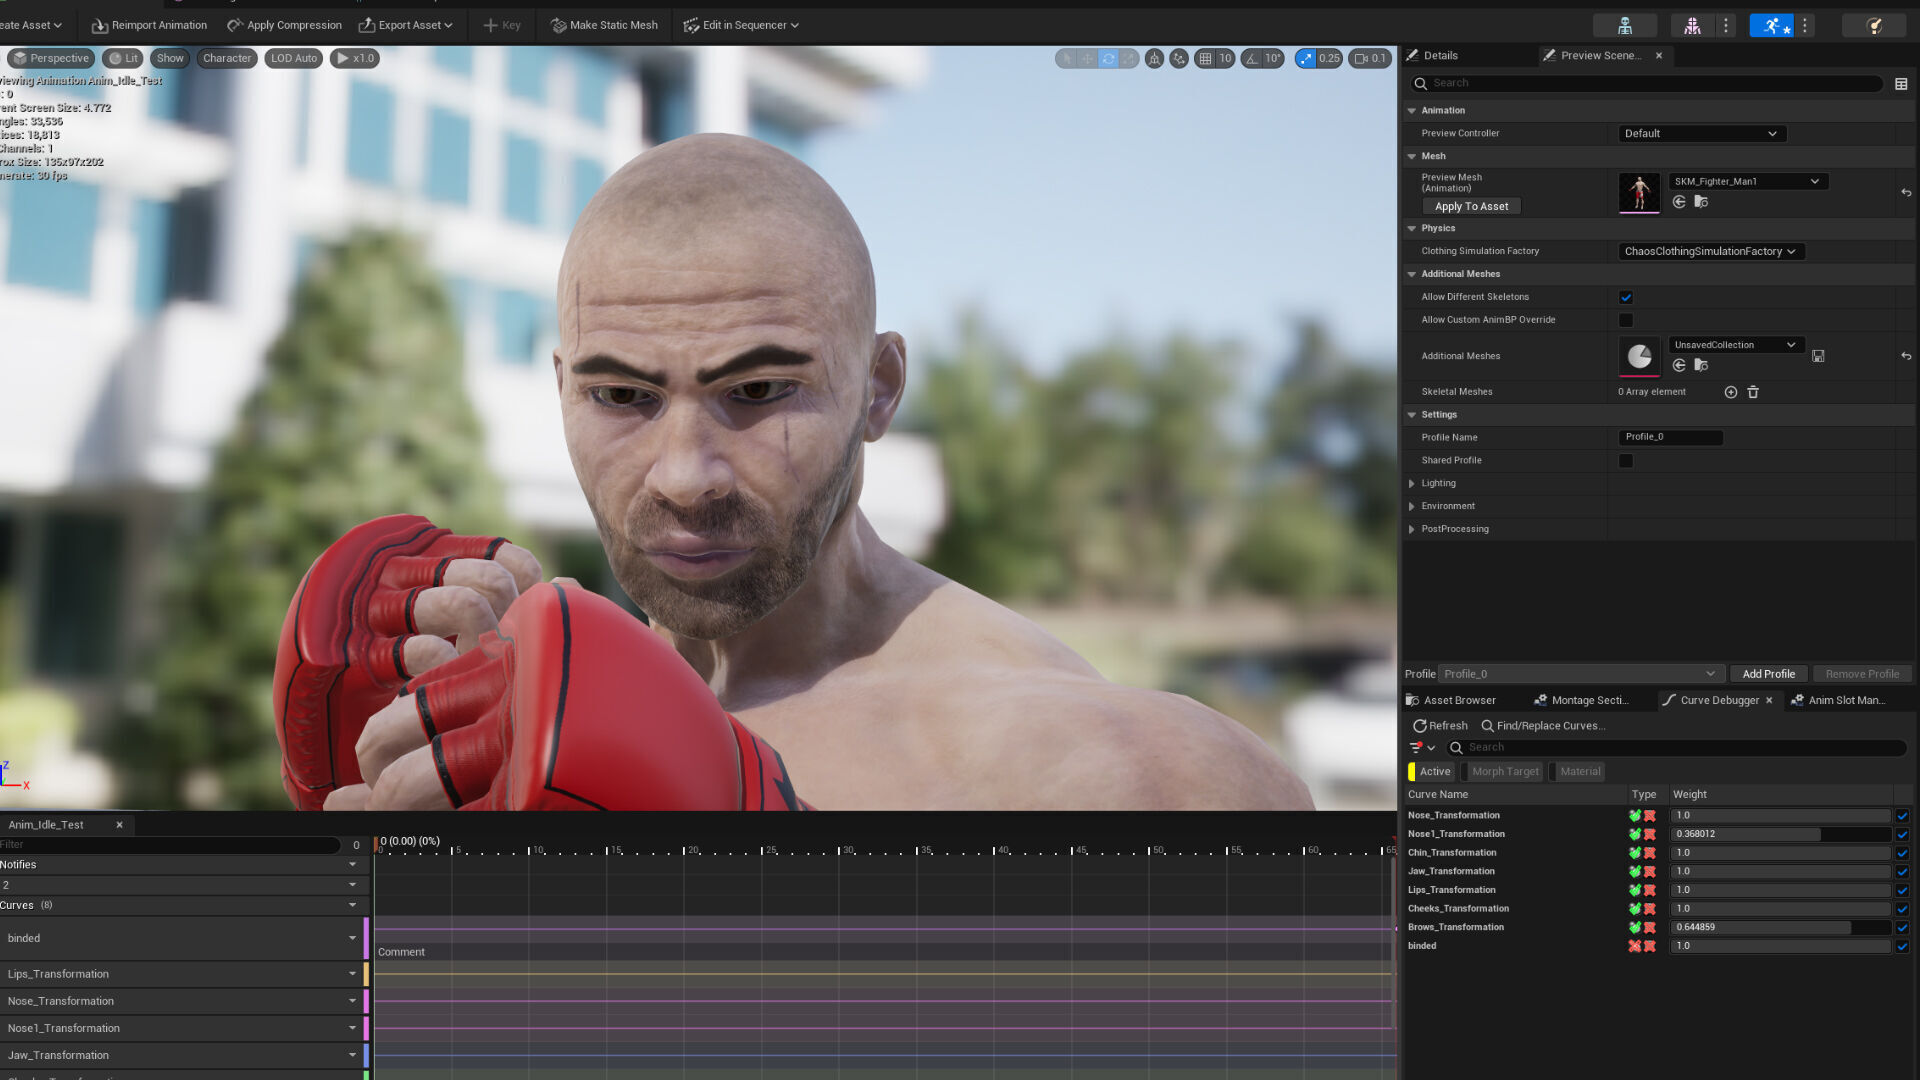Switch to the Morph Target filter tab
This screenshot has width=1920, height=1080.
coord(1505,771)
